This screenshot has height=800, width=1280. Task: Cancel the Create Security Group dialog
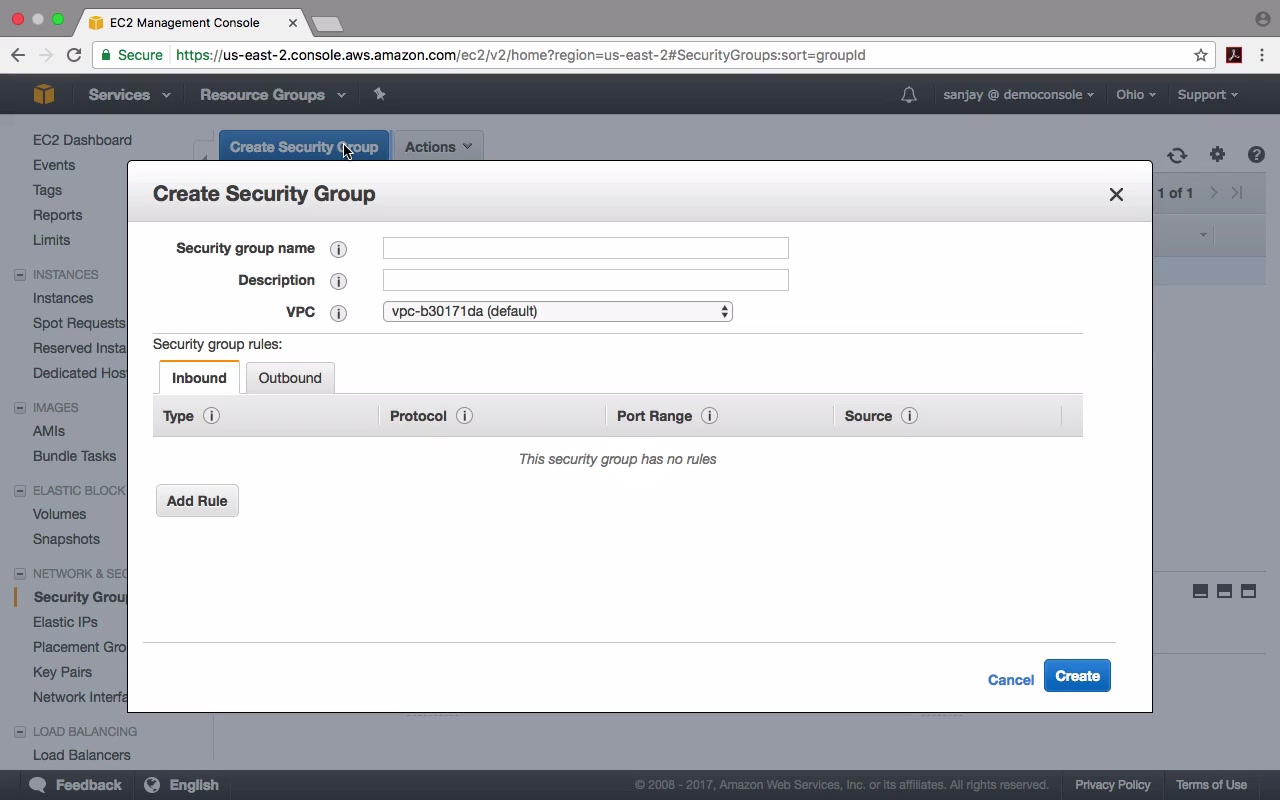point(1011,680)
